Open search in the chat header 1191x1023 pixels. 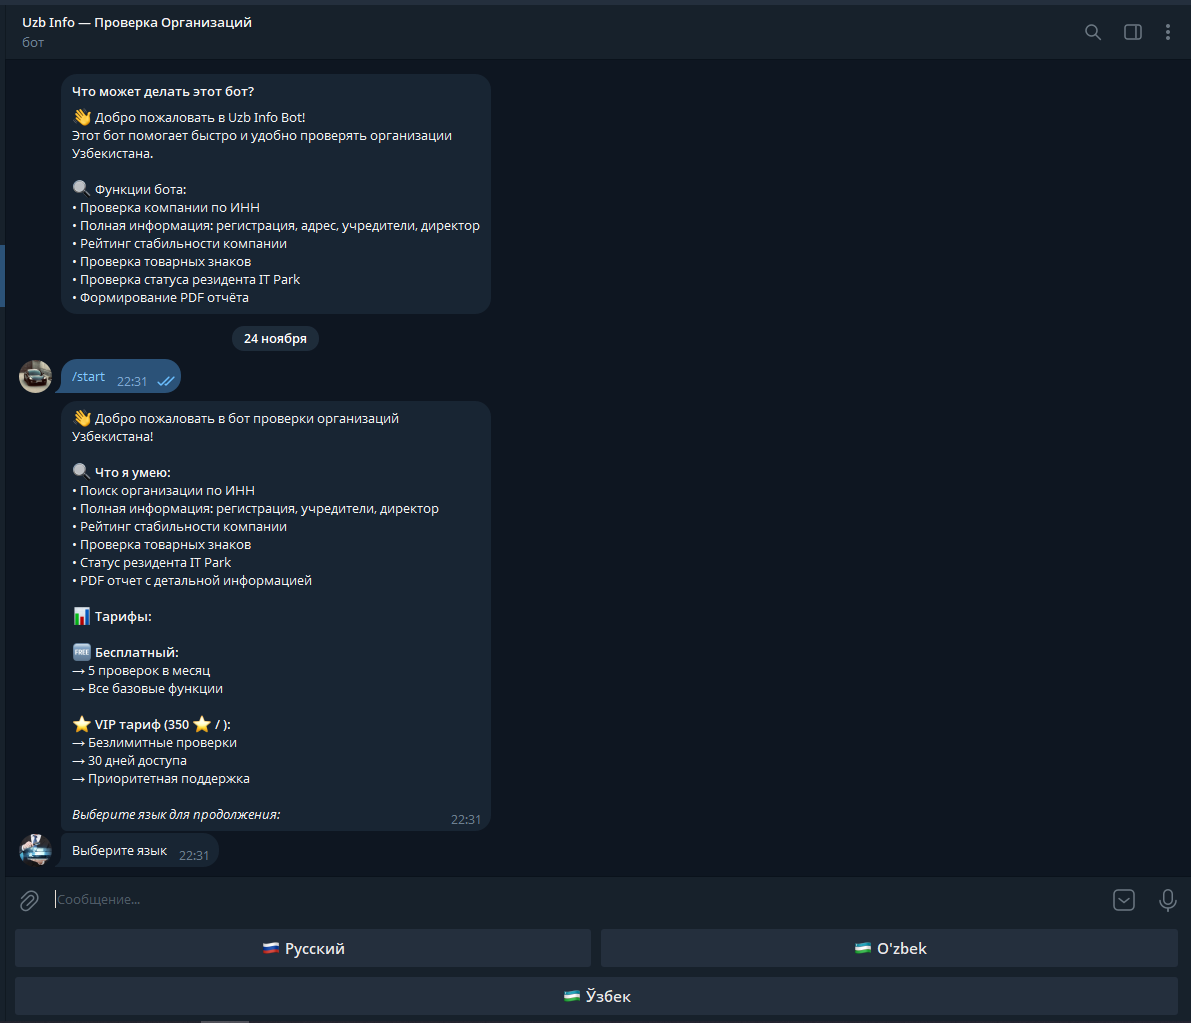(x=1092, y=32)
